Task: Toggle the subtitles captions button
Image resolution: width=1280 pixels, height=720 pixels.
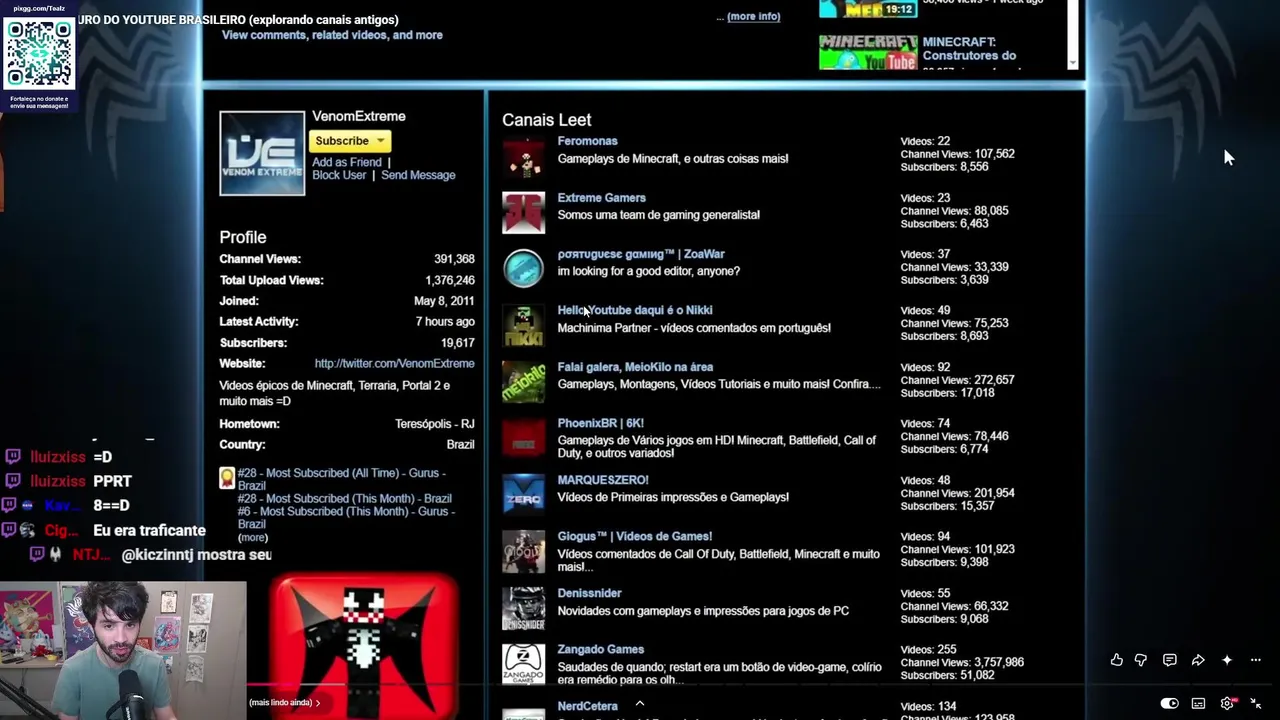Action: [x=1198, y=703]
